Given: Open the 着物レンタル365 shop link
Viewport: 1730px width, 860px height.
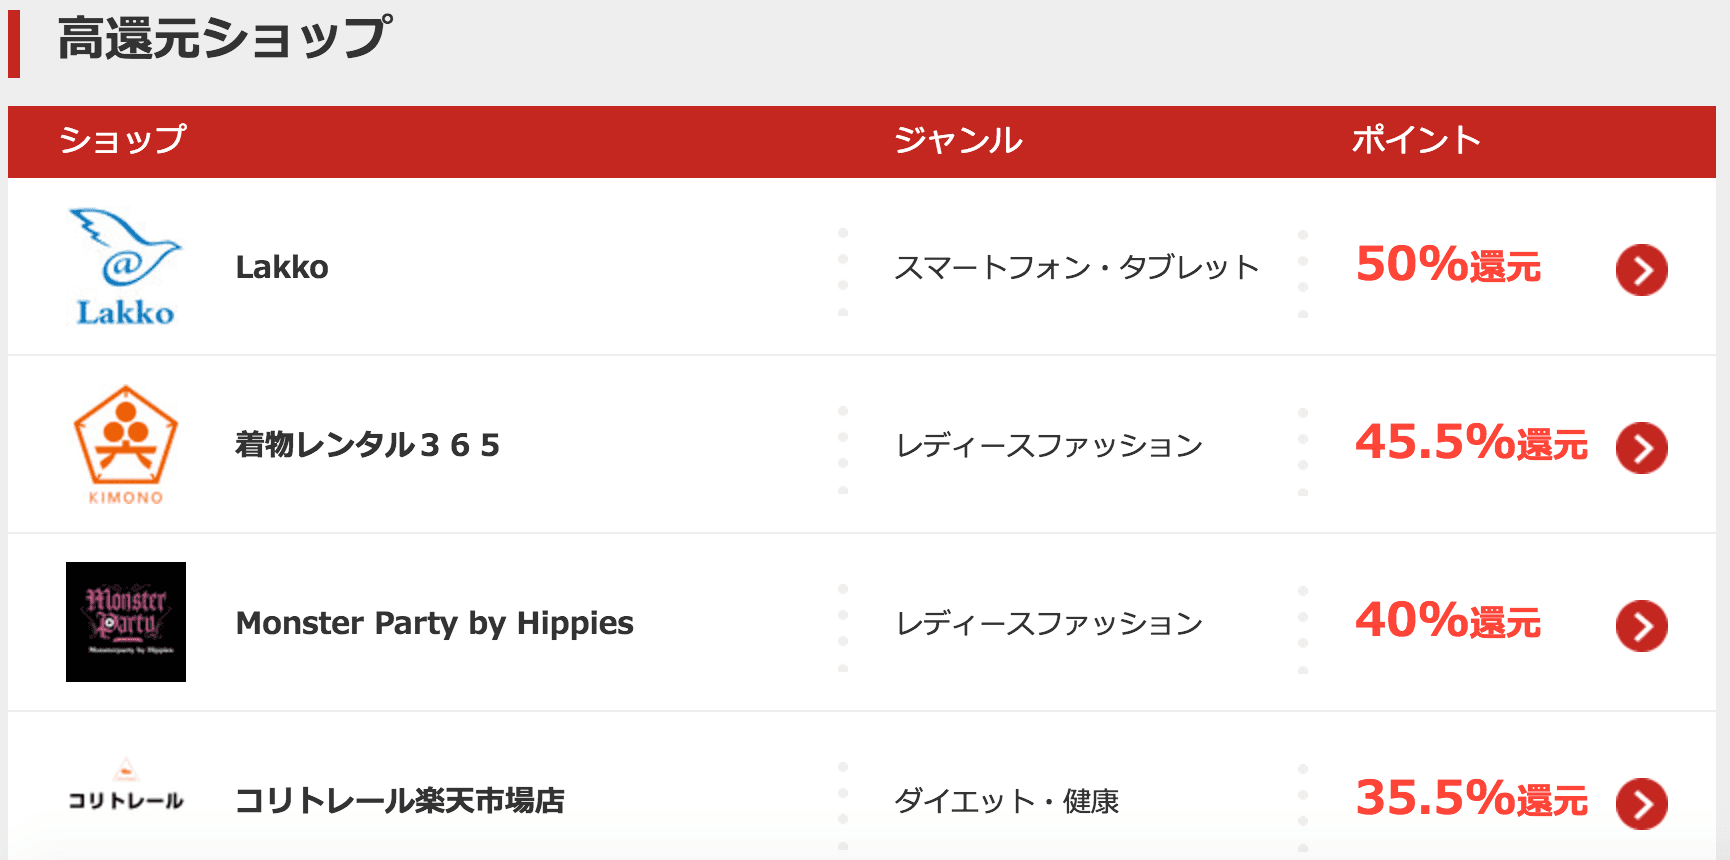Looking at the screenshot, I should point(367,445).
